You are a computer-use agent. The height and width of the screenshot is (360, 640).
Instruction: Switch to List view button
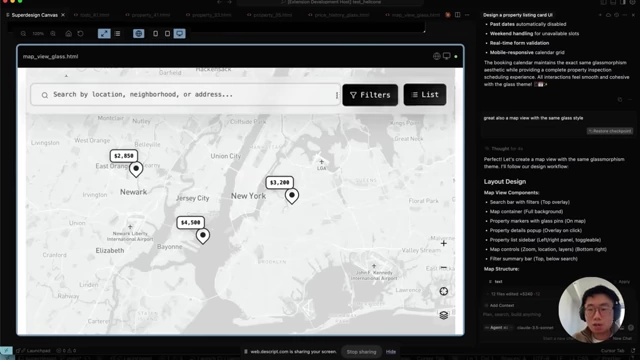click(425, 95)
